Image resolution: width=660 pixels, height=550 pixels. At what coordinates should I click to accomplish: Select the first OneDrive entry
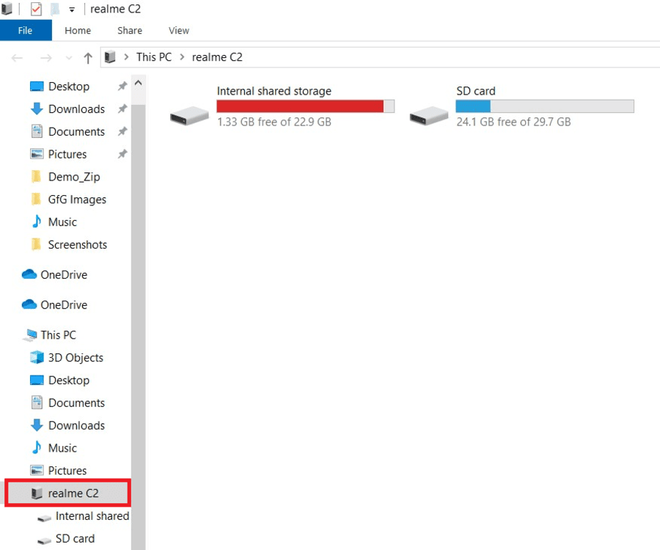coord(64,275)
